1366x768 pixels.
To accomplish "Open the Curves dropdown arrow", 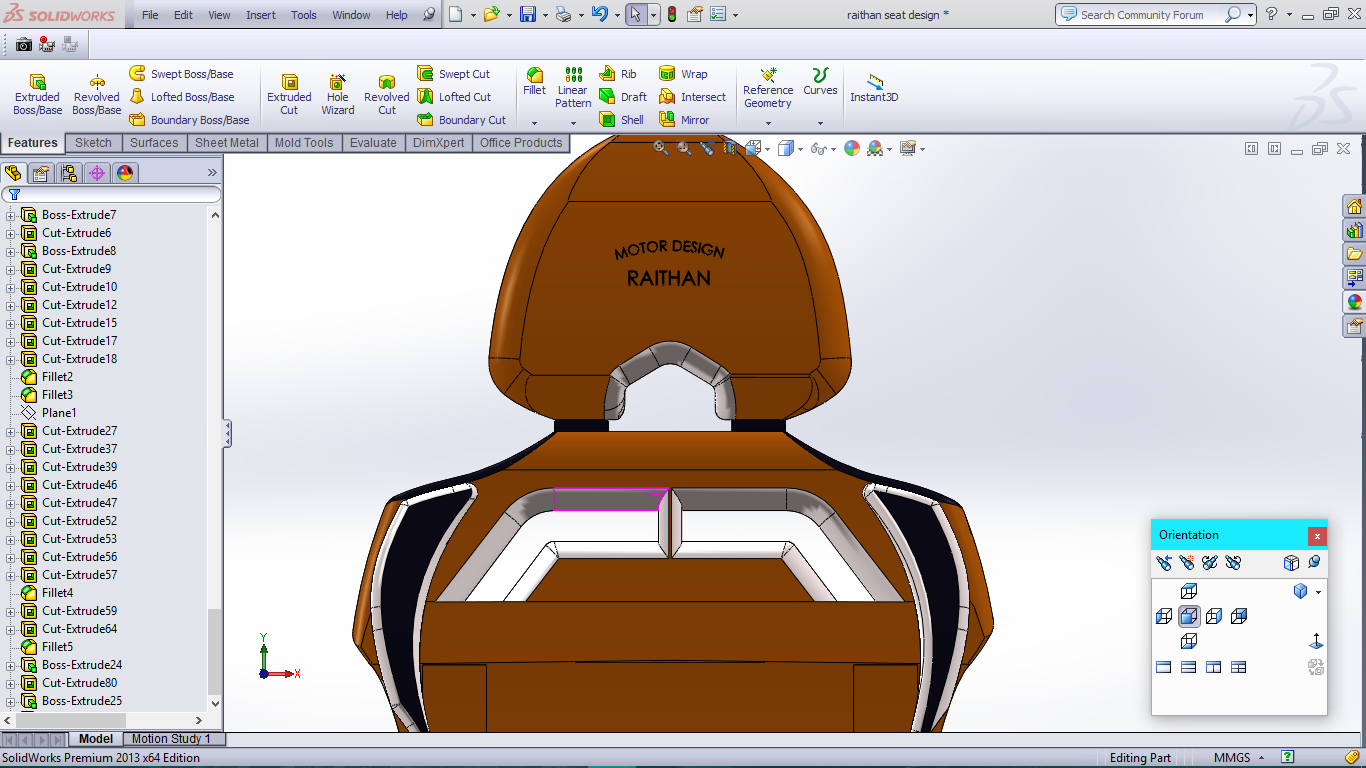I will click(x=820, y=123).
